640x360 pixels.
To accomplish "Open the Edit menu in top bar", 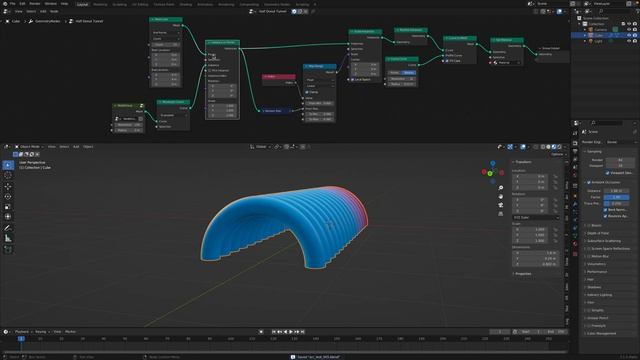I will 22,4.
